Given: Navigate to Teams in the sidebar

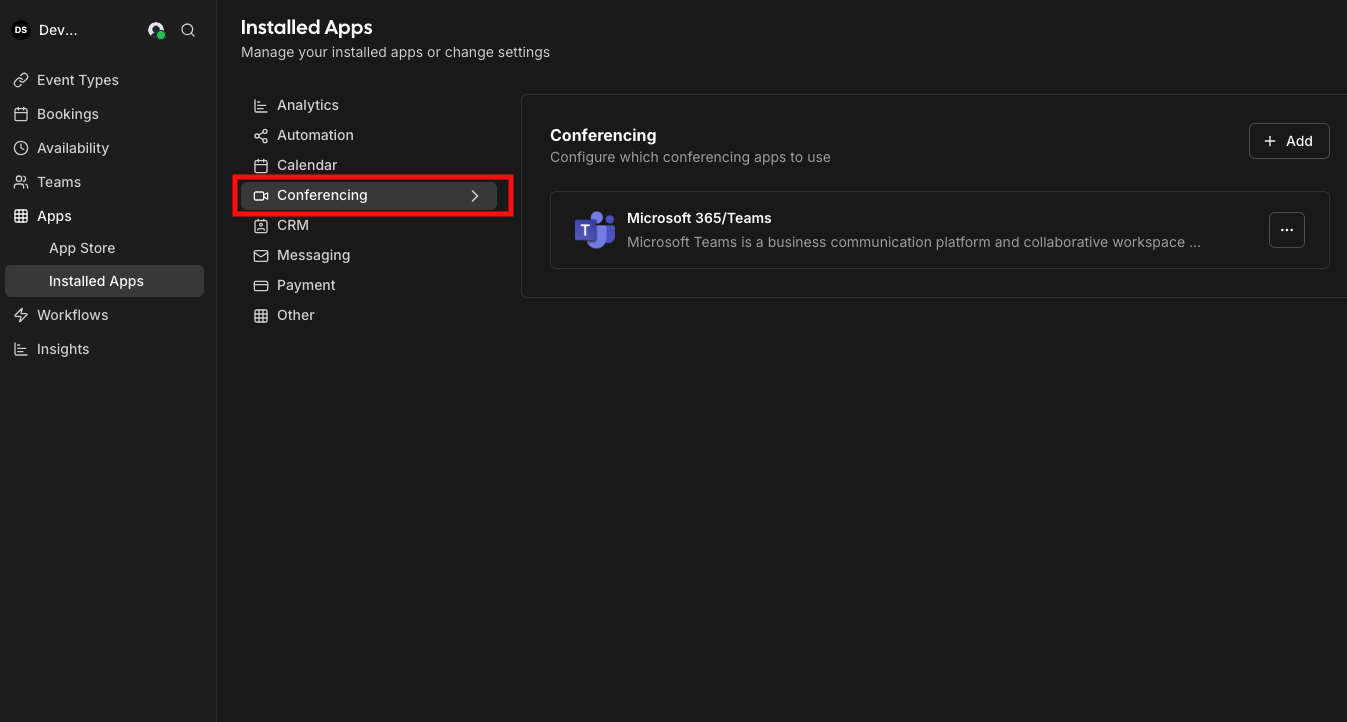Looking at the screenshot, I should pos(58,182).
